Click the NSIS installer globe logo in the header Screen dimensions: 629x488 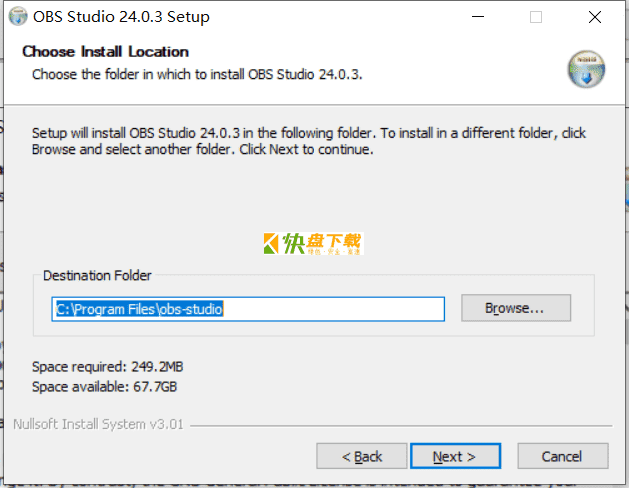coord(586,69)
